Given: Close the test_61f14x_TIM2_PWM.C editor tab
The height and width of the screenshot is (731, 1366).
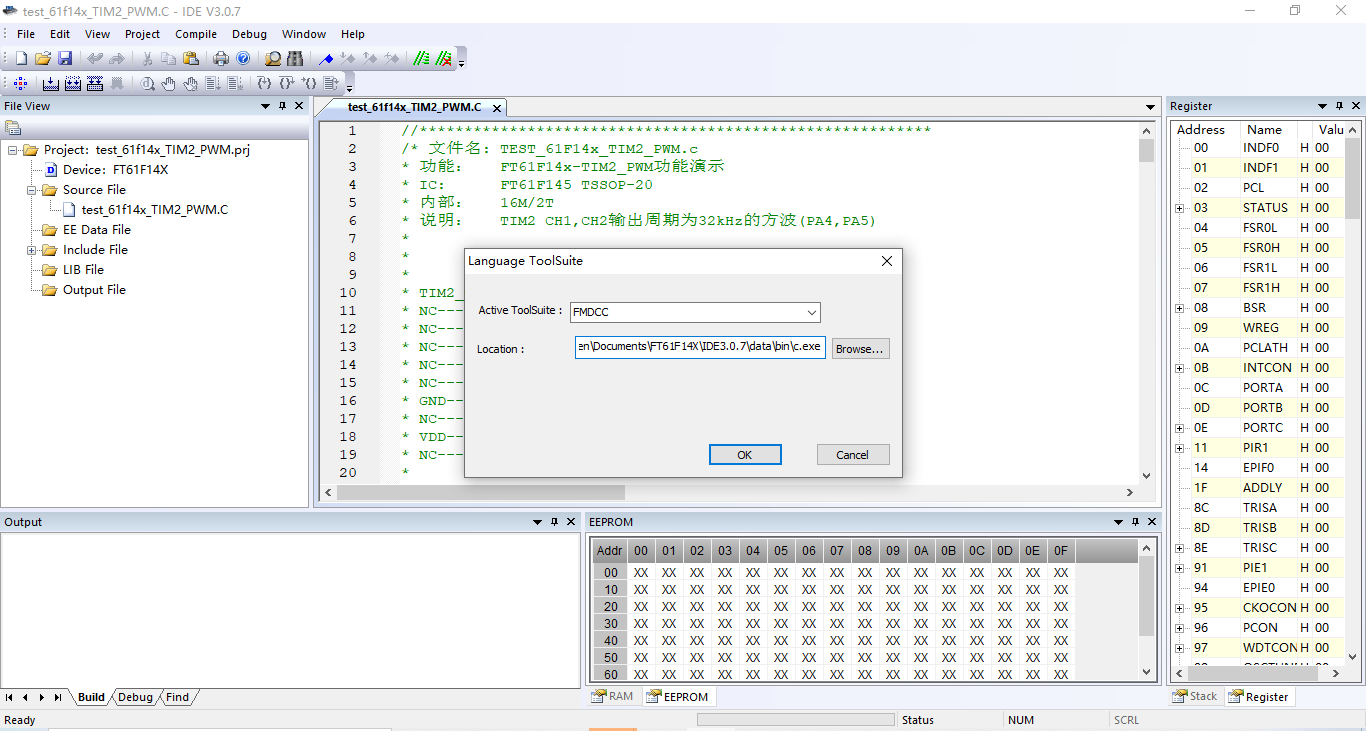Looking at the screenshot, I should 497,108.
